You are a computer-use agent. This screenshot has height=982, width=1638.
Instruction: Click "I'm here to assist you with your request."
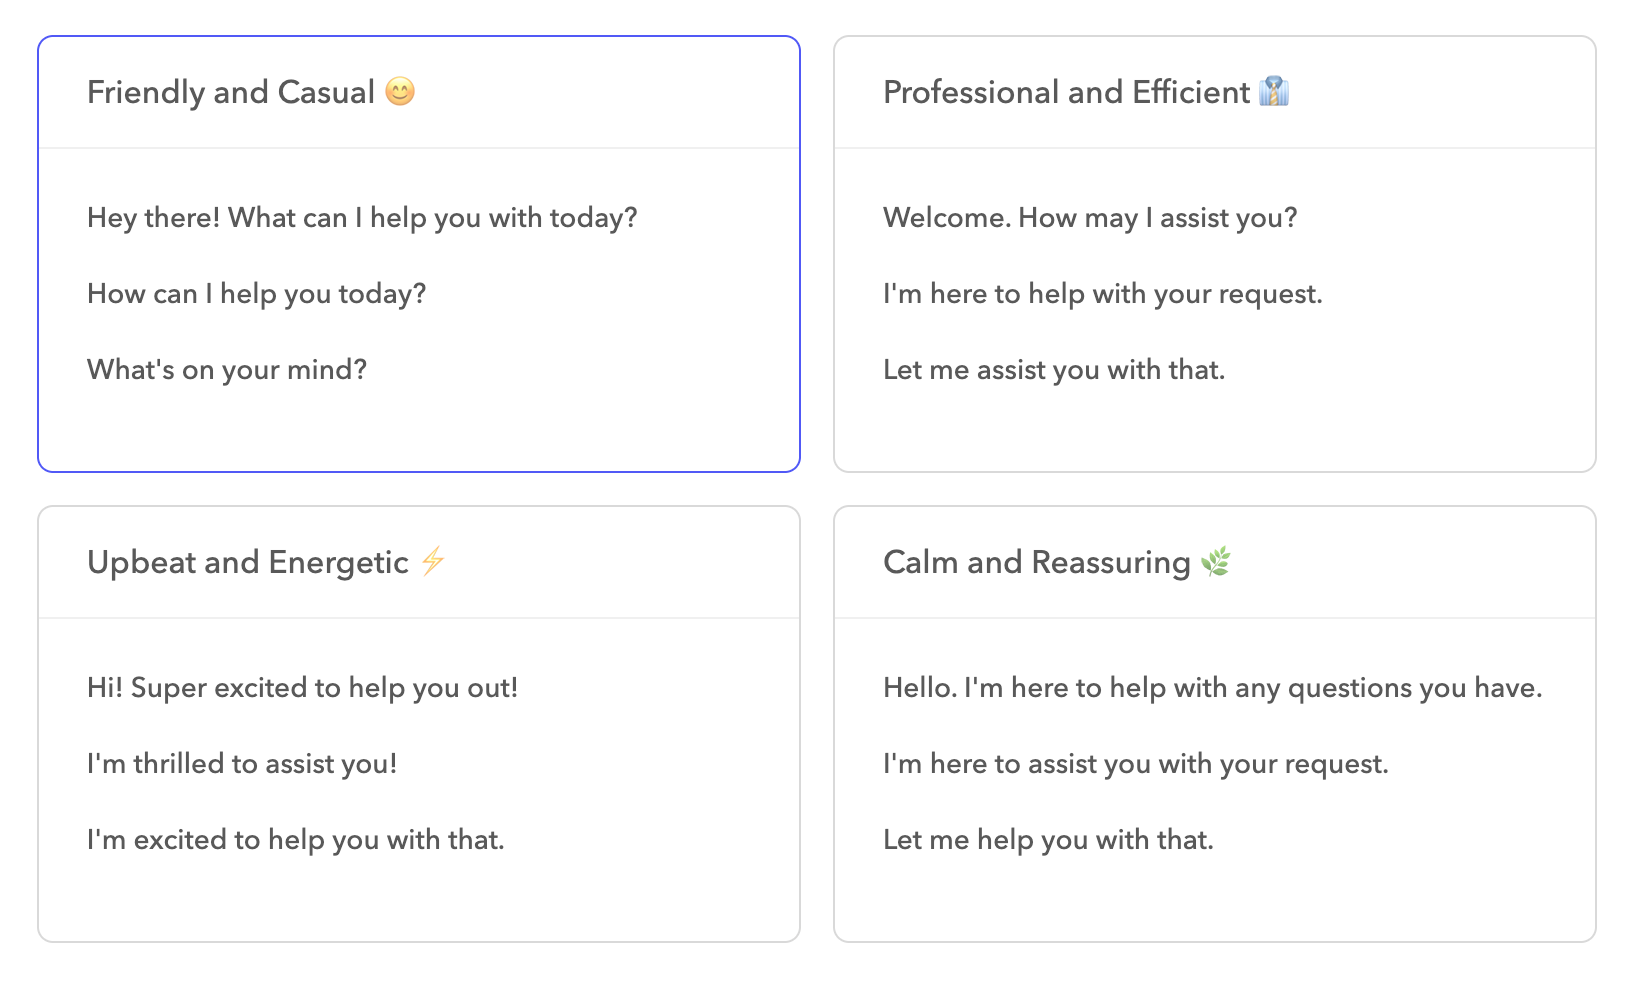point(1135,764)
